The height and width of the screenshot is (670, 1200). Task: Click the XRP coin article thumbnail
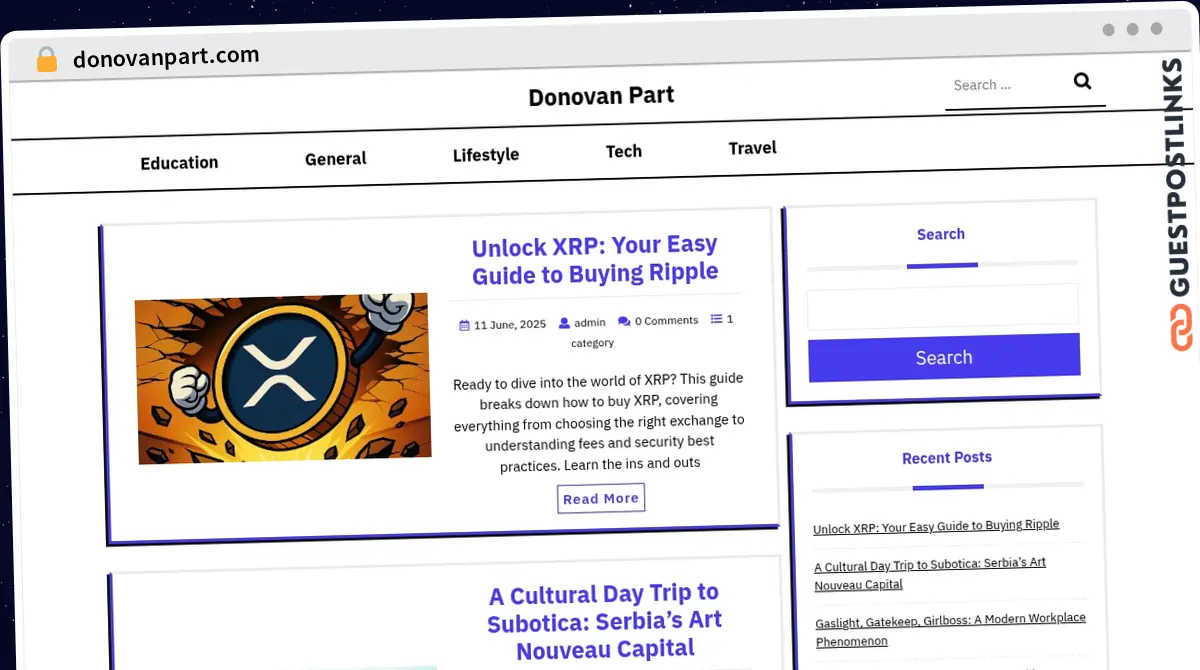click(x=283, y=378)
